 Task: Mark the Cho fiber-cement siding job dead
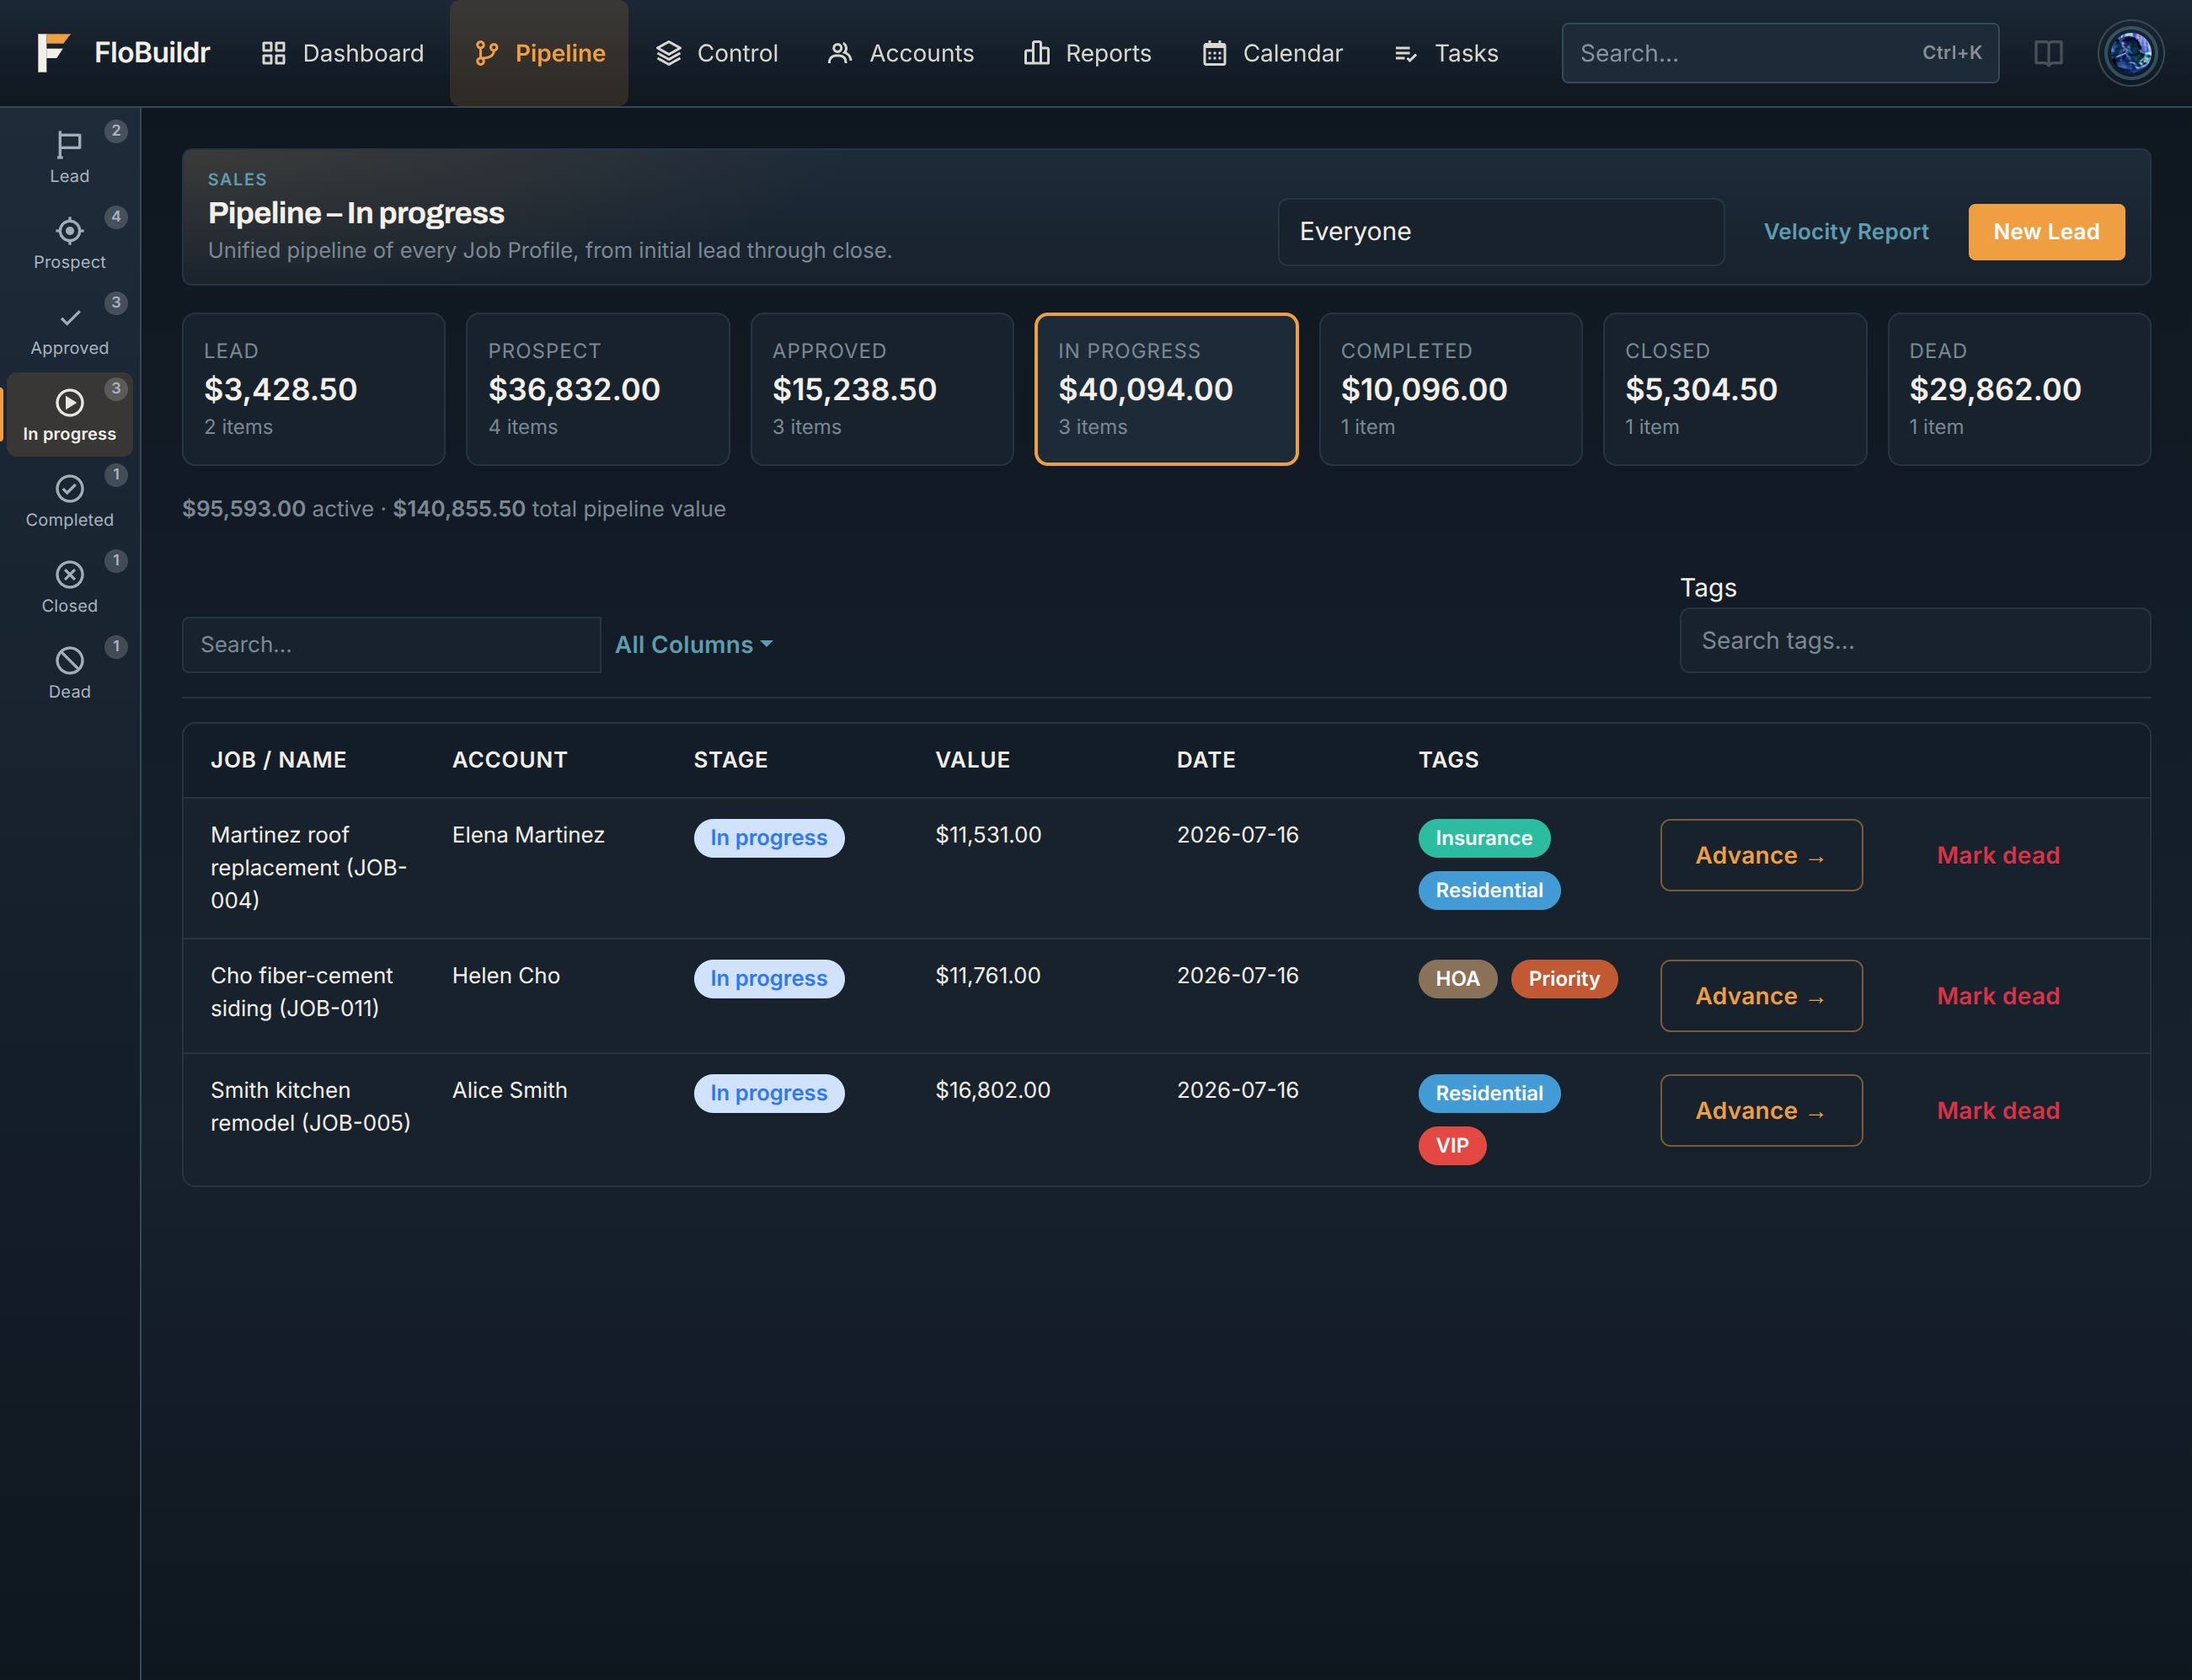[1997, 995]
